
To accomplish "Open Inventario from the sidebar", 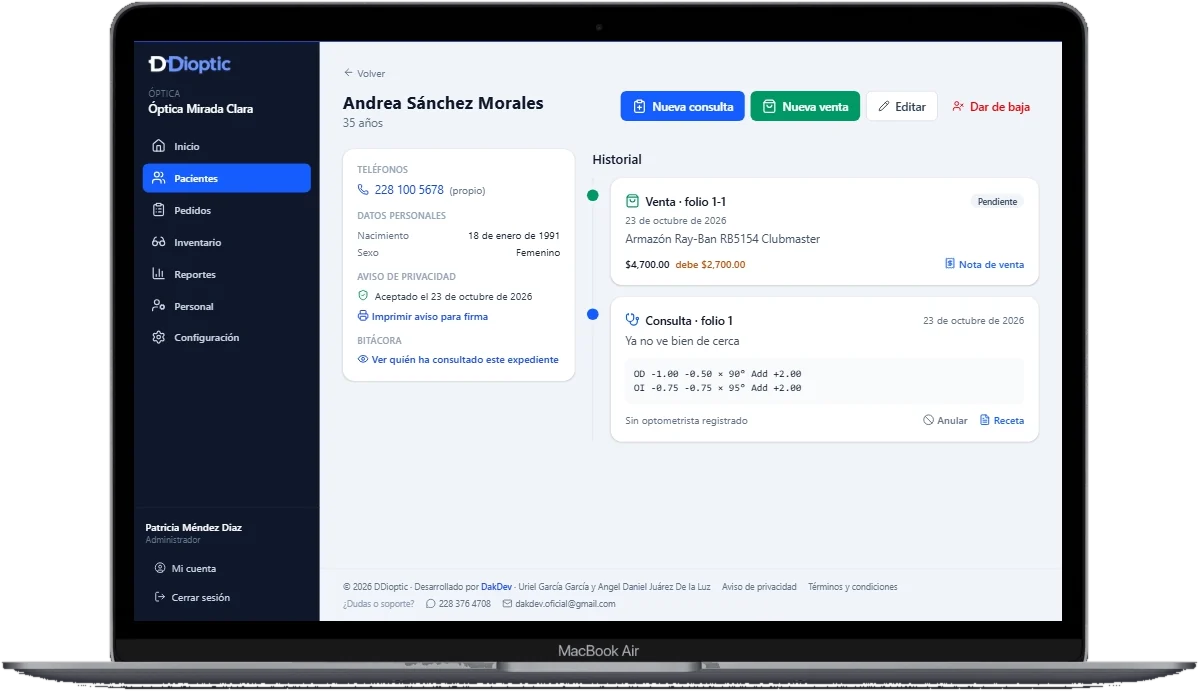I will (x=226, y=242).
